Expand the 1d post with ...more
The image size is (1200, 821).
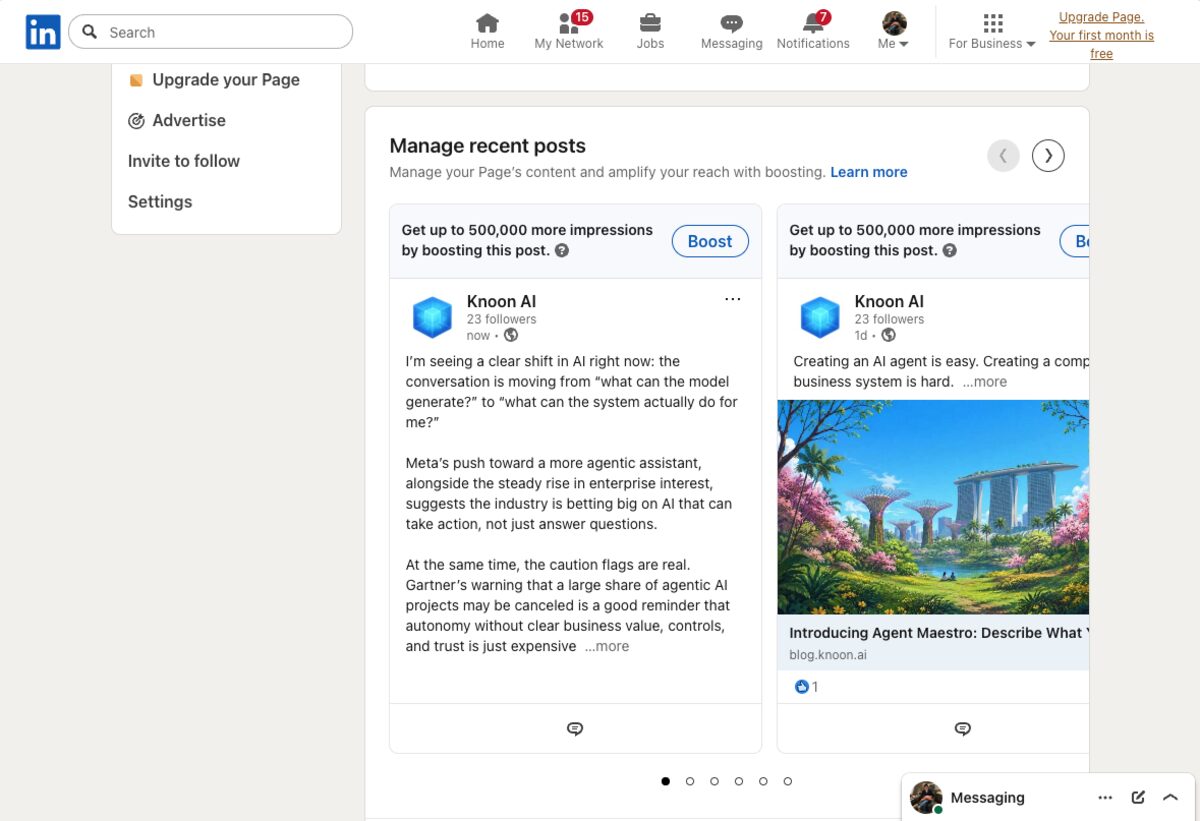985,382
